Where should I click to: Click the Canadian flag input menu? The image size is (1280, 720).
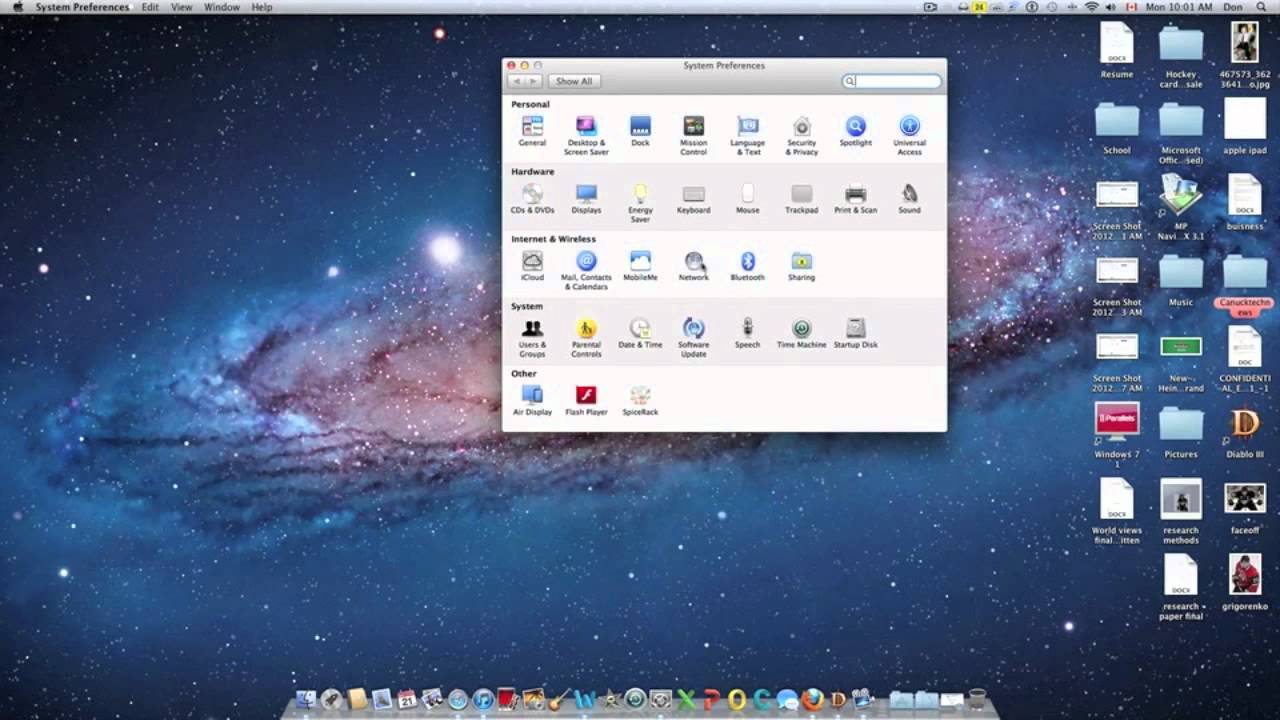coord(1132,7)
